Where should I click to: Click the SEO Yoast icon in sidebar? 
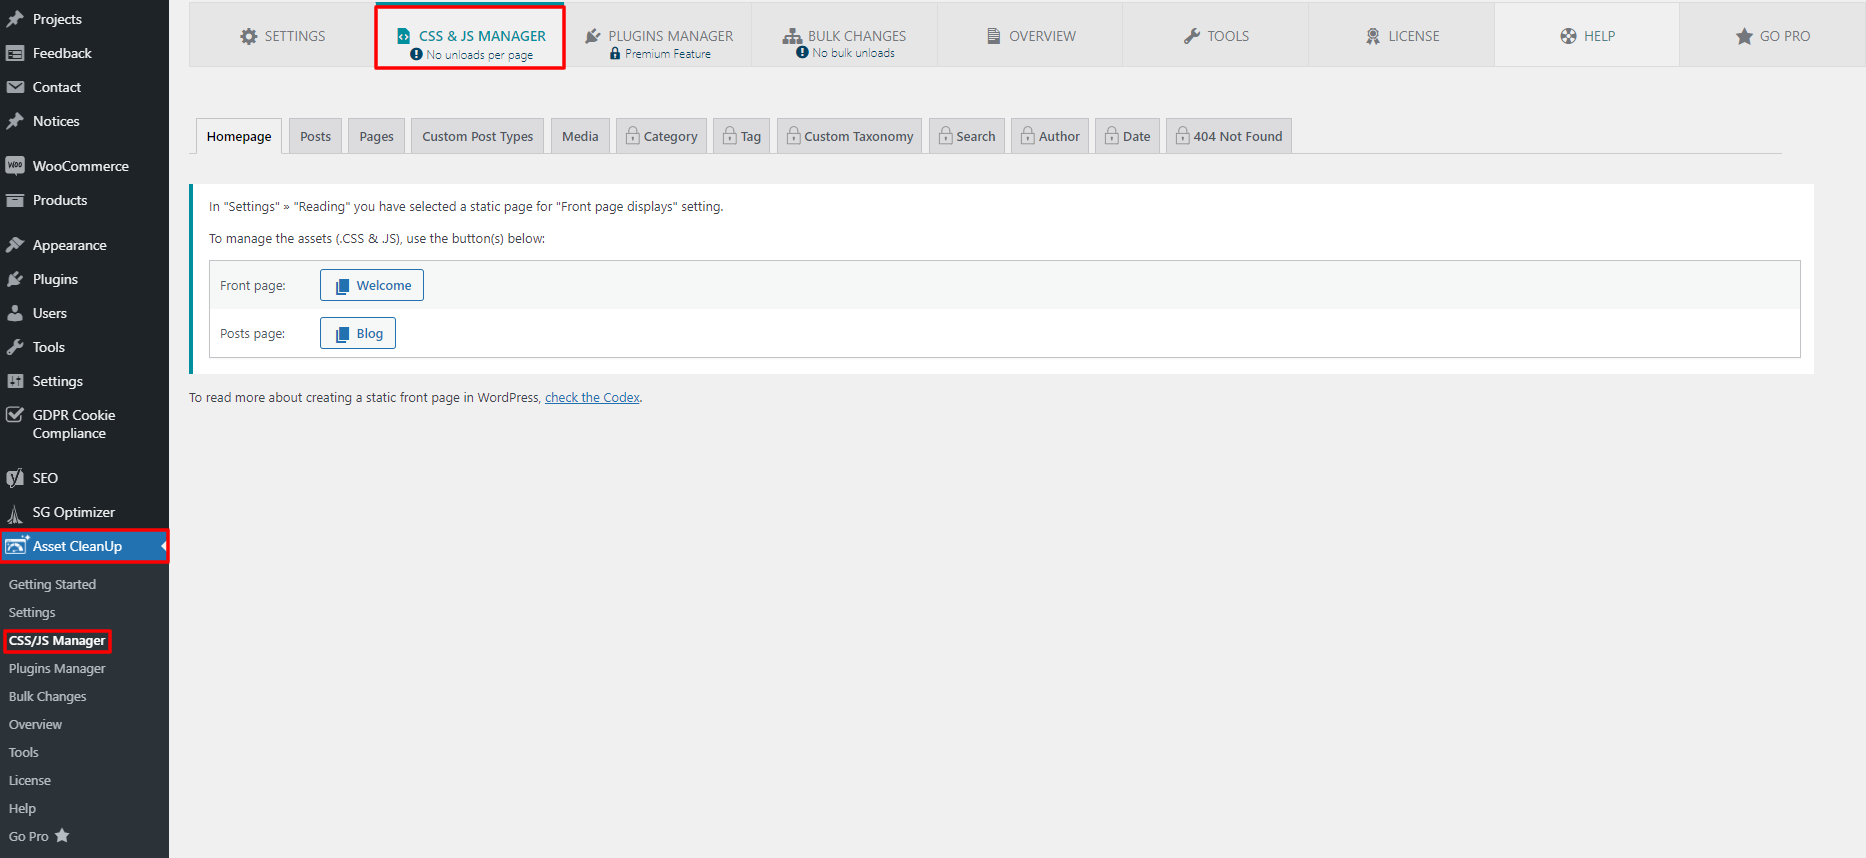click(x=15, y=478)
